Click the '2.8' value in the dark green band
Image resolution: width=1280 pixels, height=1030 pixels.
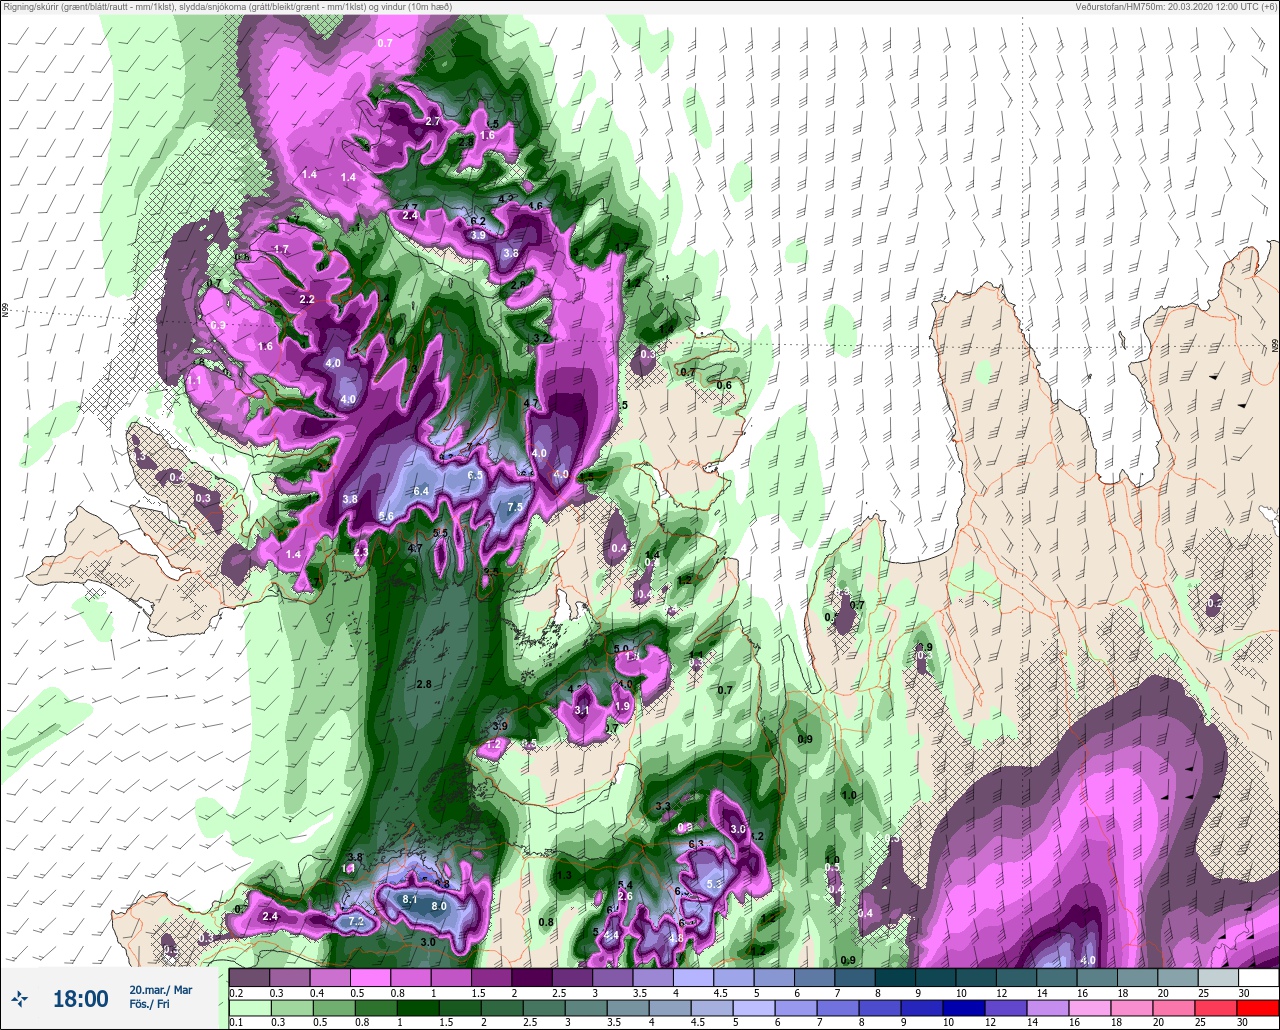click(423, 684)
